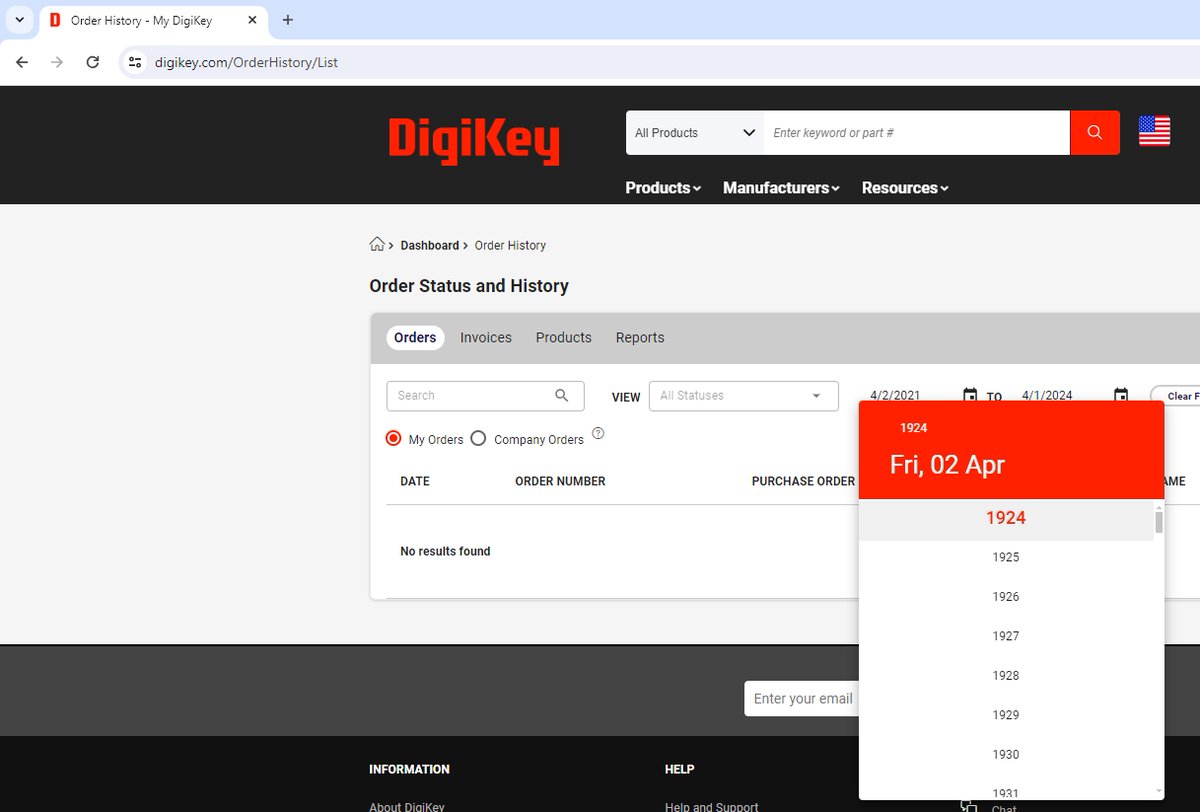The width and height of the screenshot is (1200, 812).
Task: Expand the Resources navigation menu
Action: 905,188
